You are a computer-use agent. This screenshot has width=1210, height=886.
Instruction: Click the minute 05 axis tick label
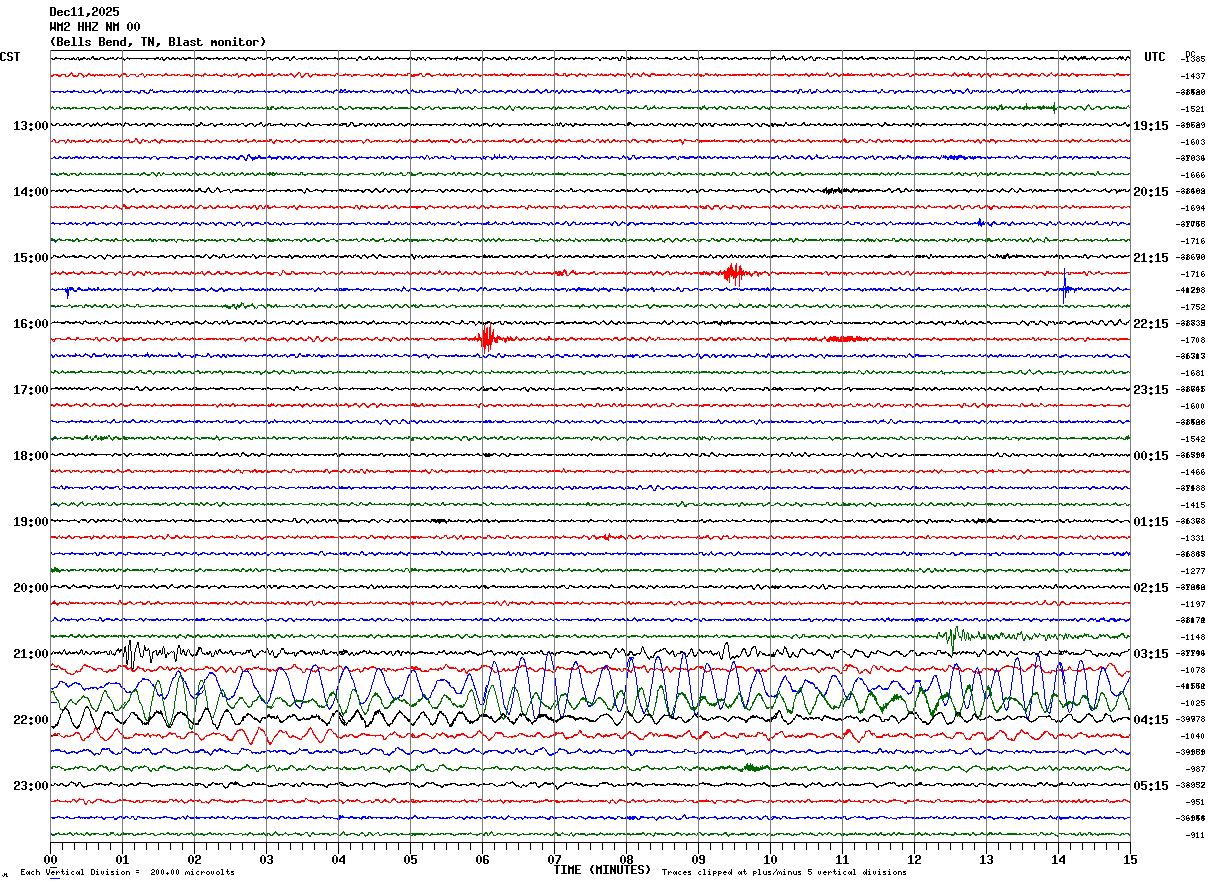point(411,859)
